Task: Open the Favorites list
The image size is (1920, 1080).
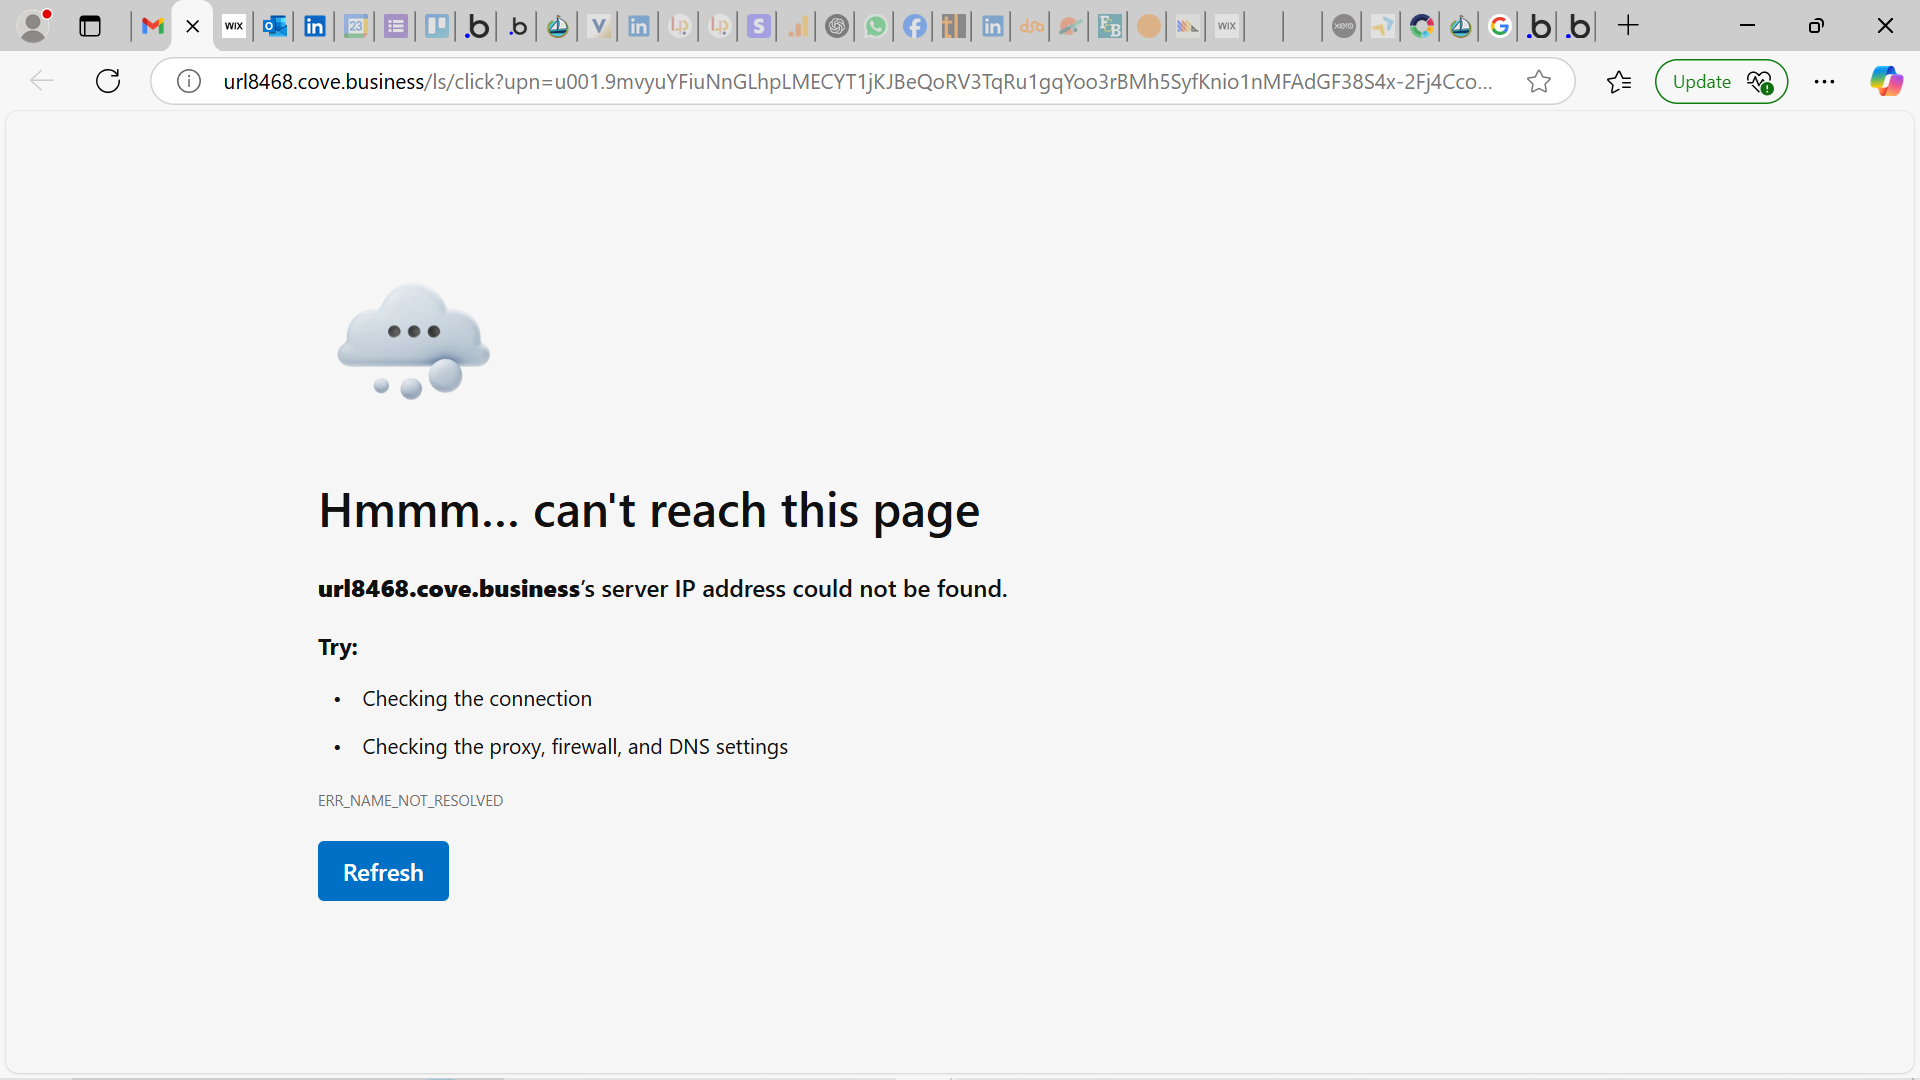Action: point(1619,81)
